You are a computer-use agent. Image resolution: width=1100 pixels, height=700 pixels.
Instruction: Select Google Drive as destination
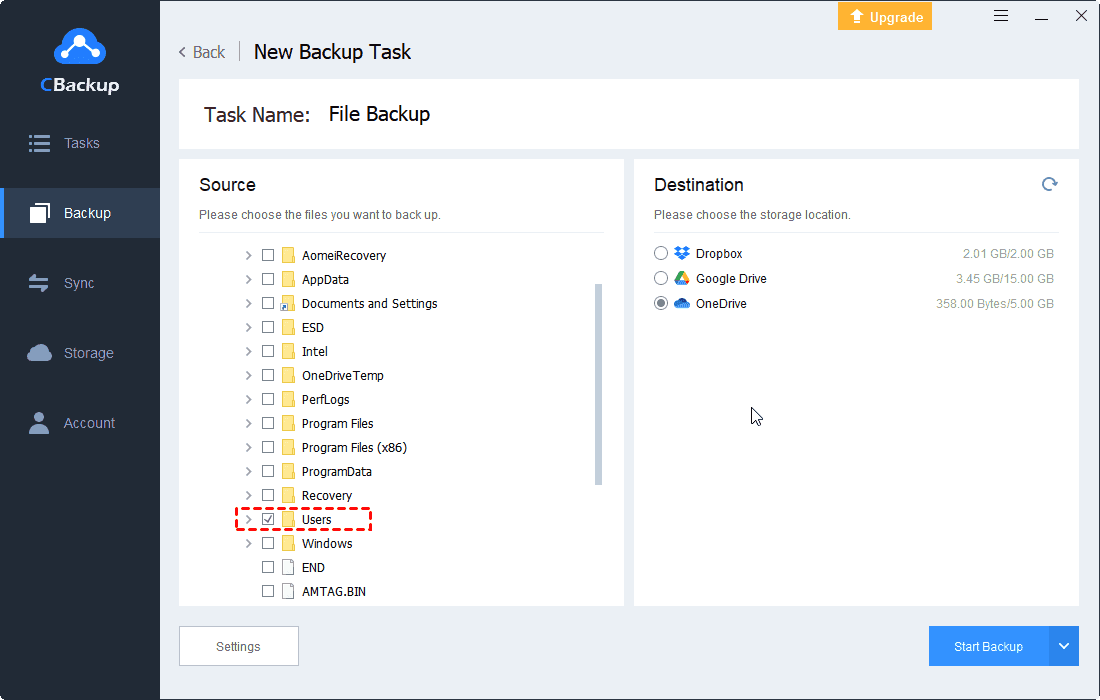tap(660, 278)
